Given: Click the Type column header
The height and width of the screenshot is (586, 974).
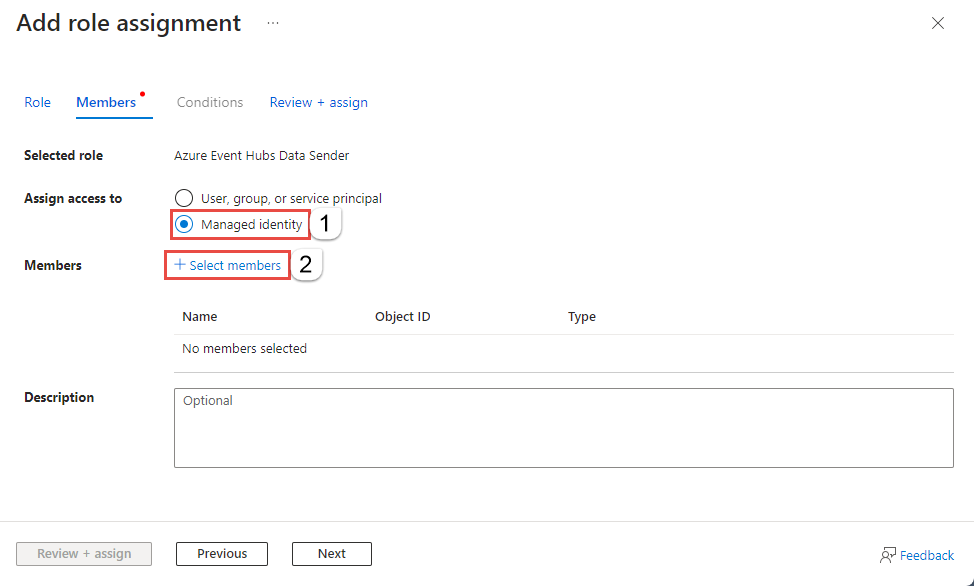Looking at the screenshot, I should (582, 316).
